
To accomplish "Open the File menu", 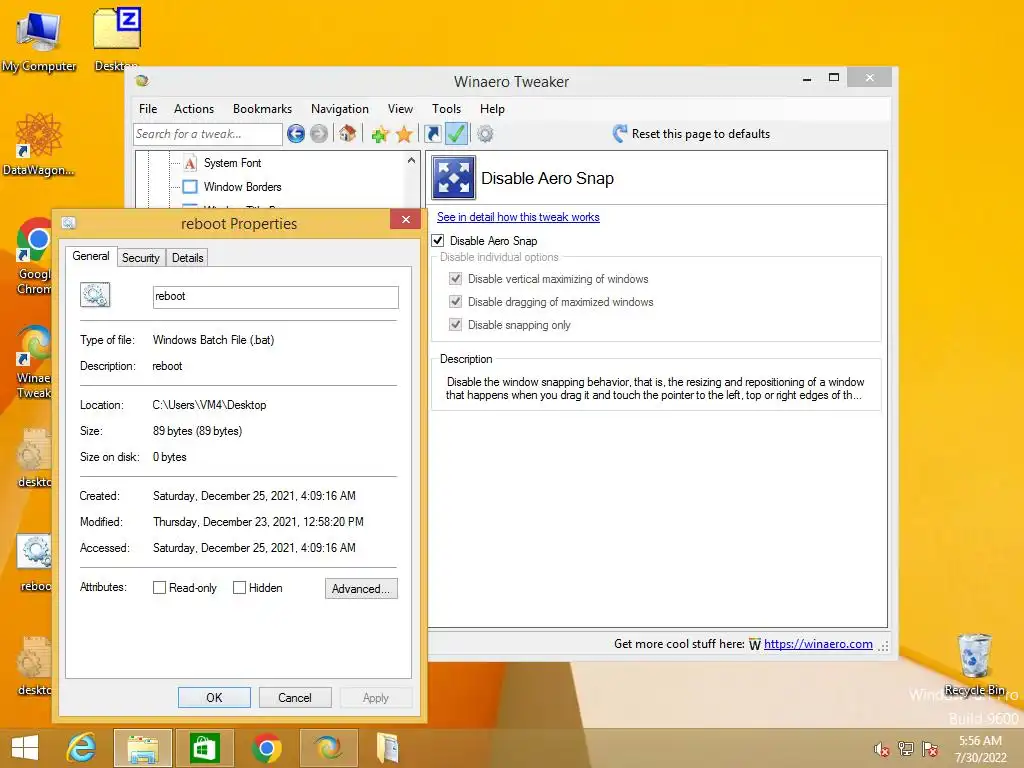I will (148, 109).
